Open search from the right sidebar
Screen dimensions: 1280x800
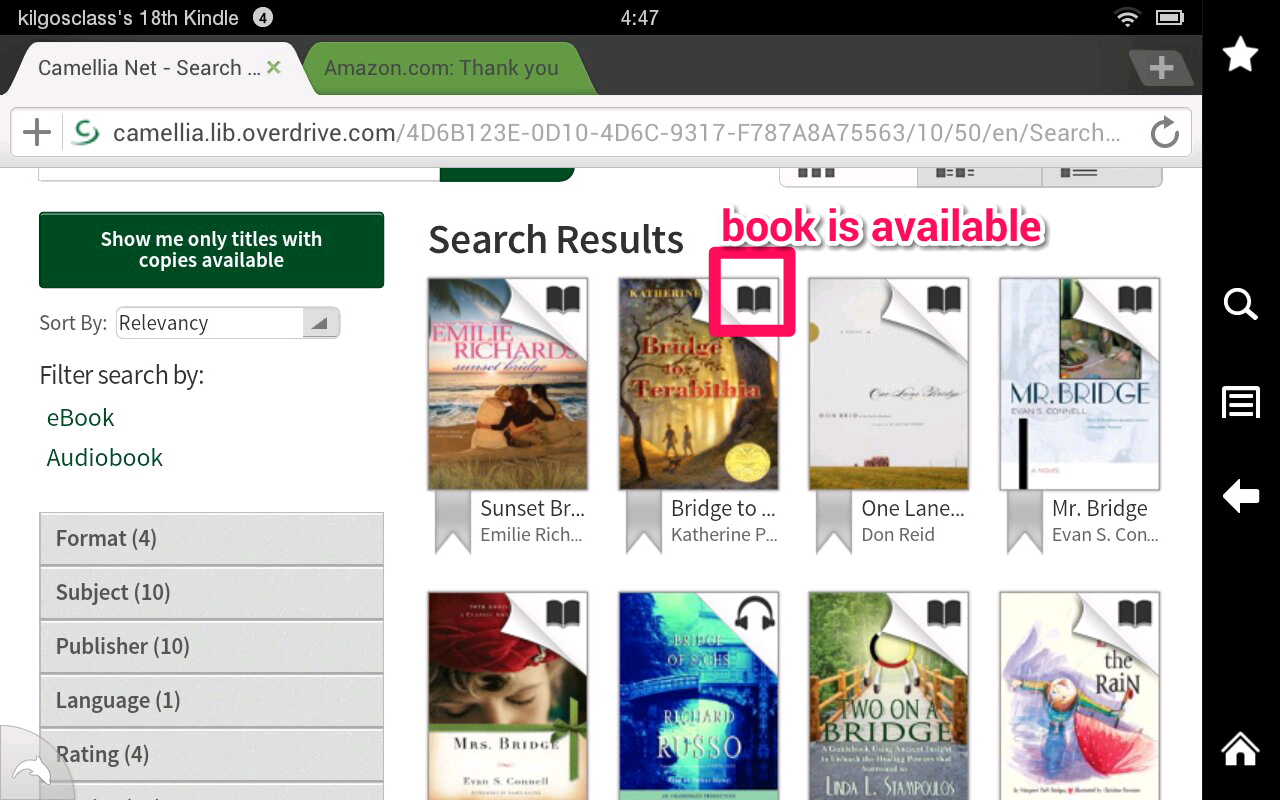point(1240,305)
